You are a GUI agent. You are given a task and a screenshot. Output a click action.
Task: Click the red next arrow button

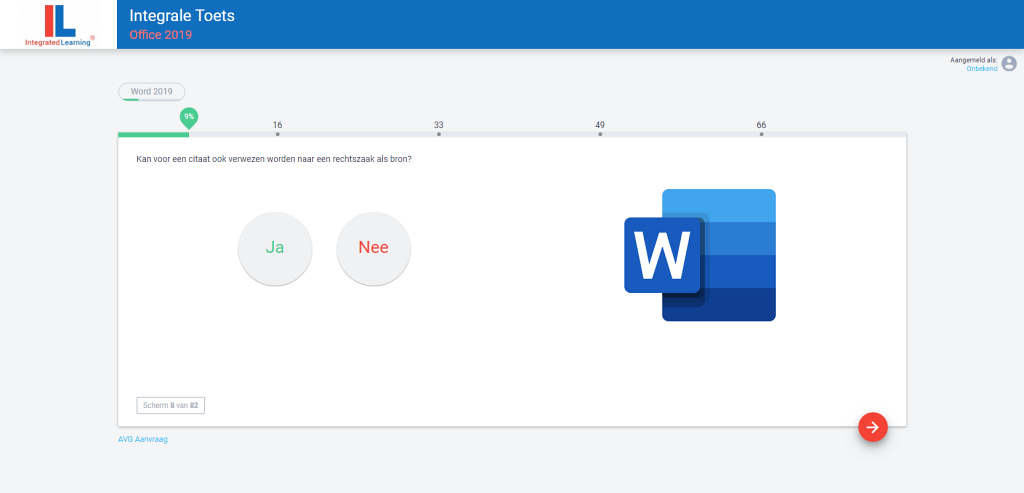click(x=872, y=427)
